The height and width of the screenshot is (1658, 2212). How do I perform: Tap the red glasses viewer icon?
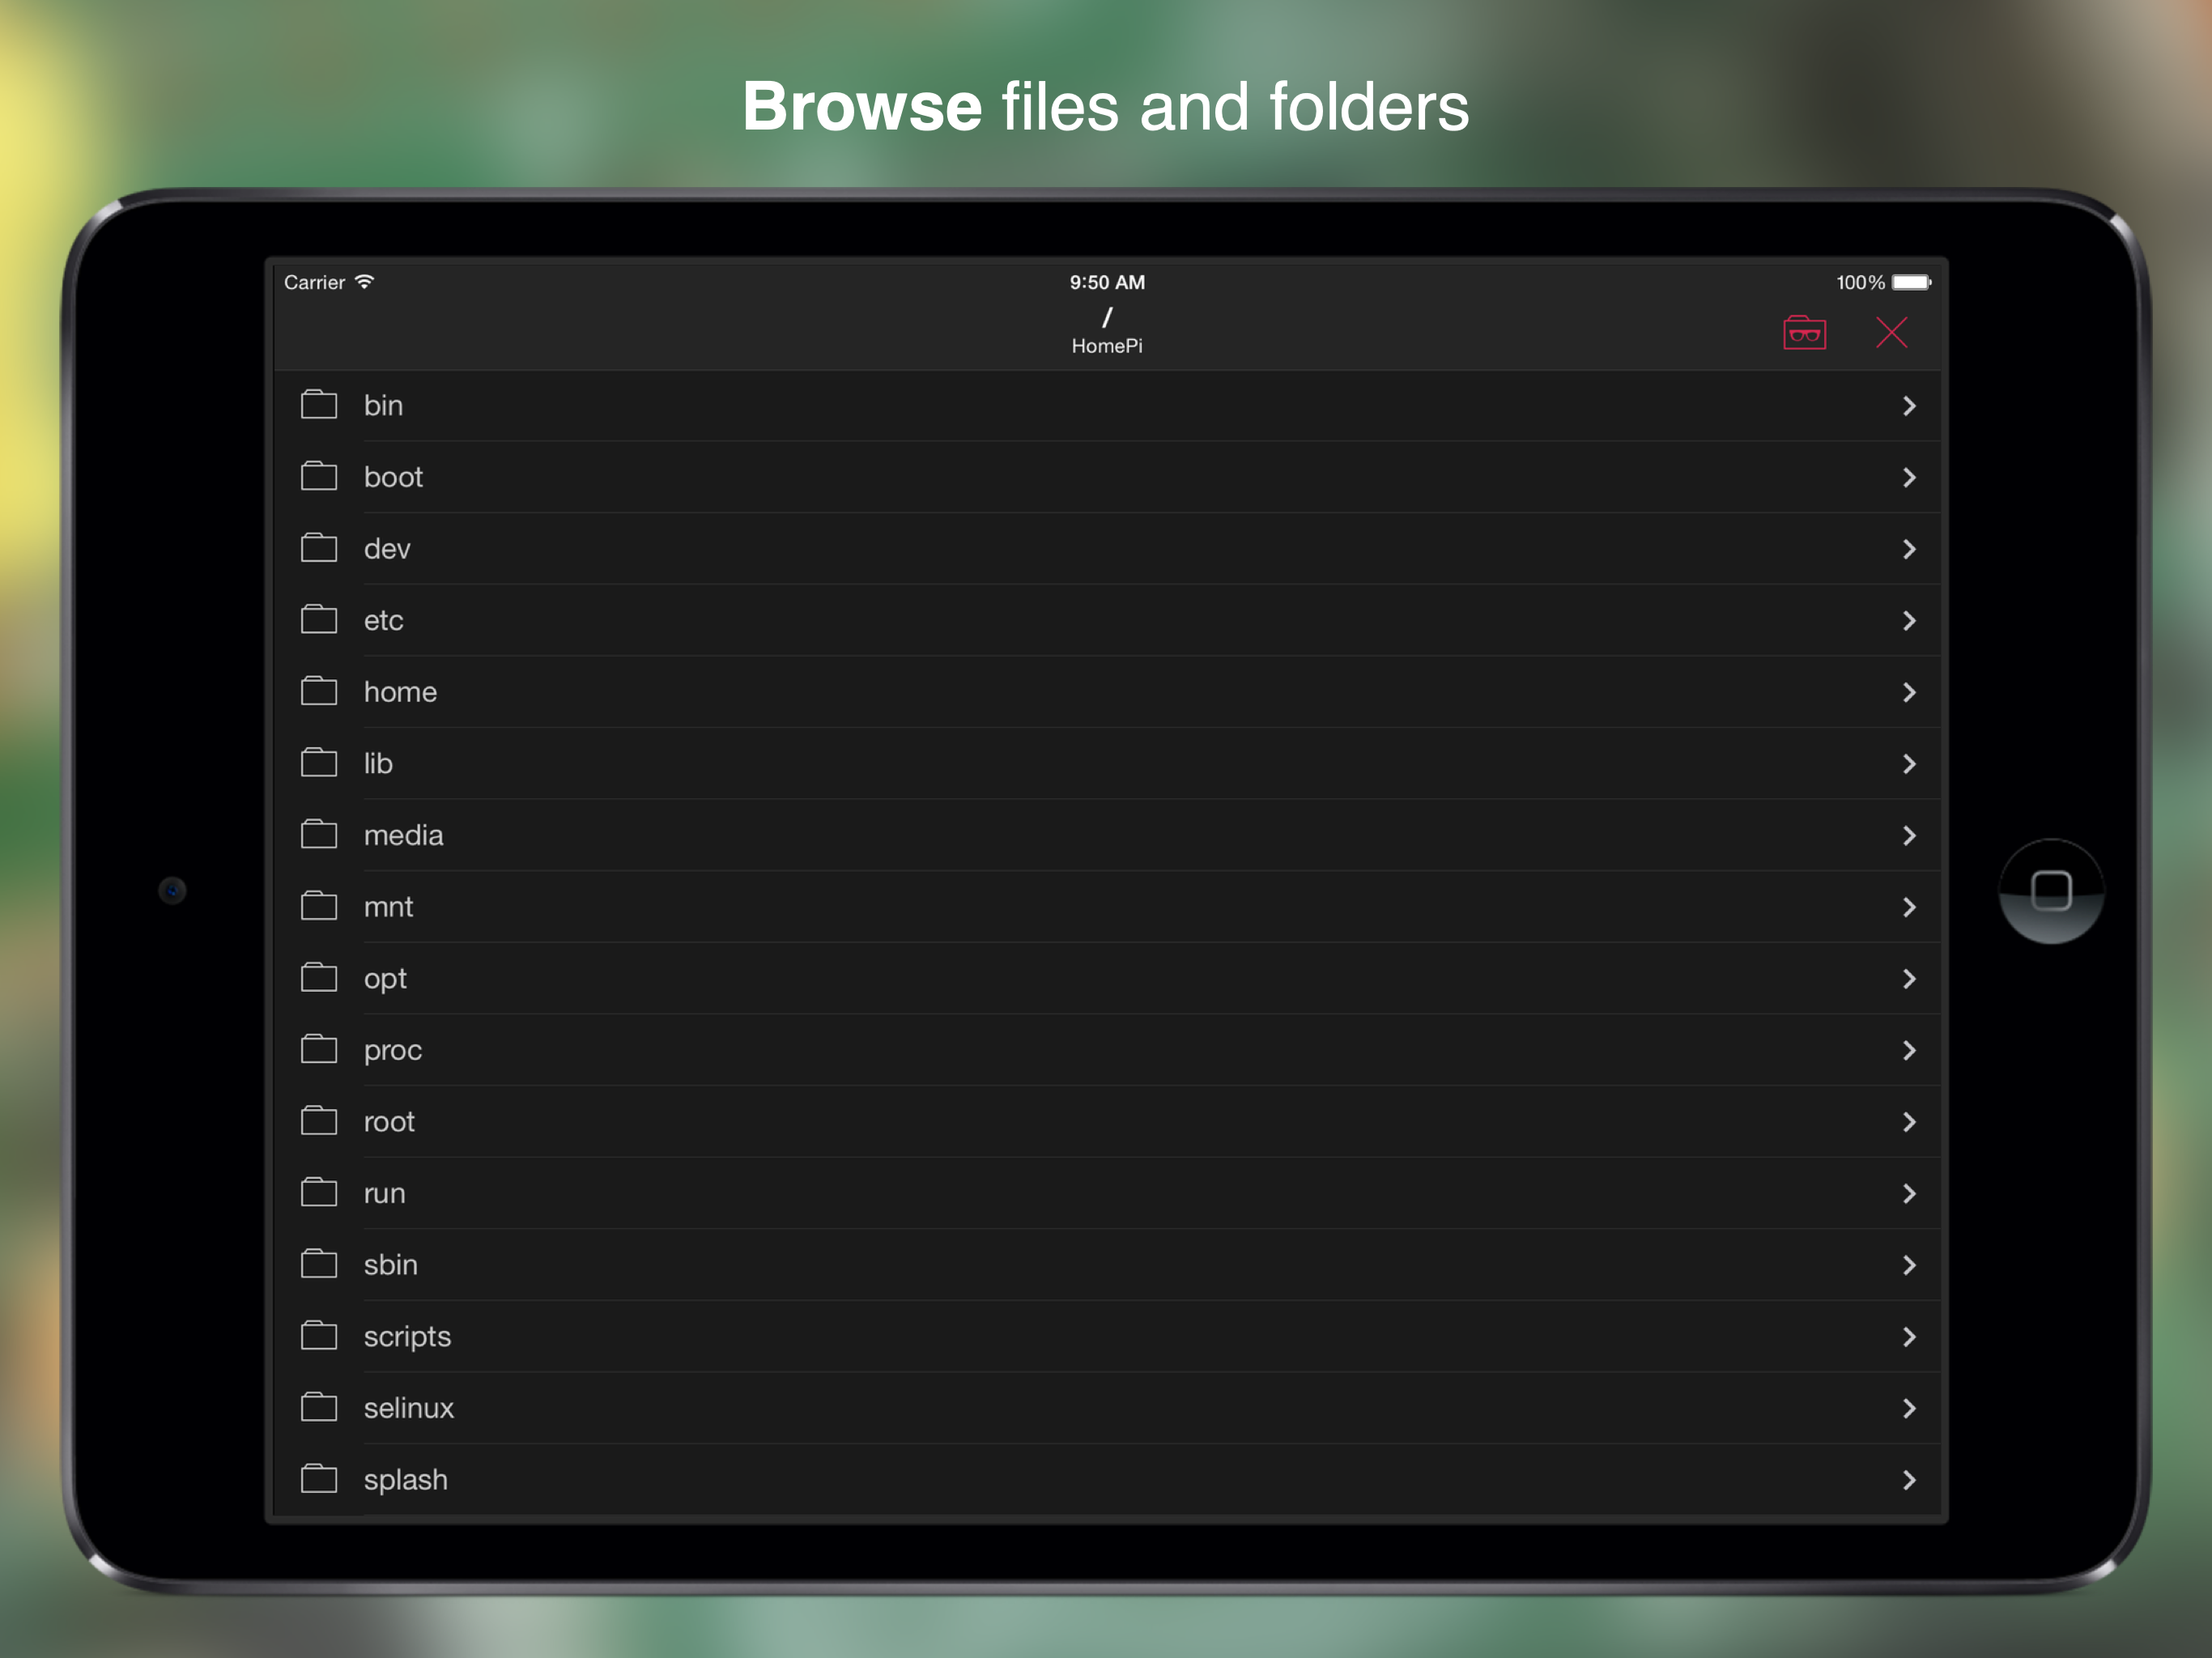(x=1804, y=333)
